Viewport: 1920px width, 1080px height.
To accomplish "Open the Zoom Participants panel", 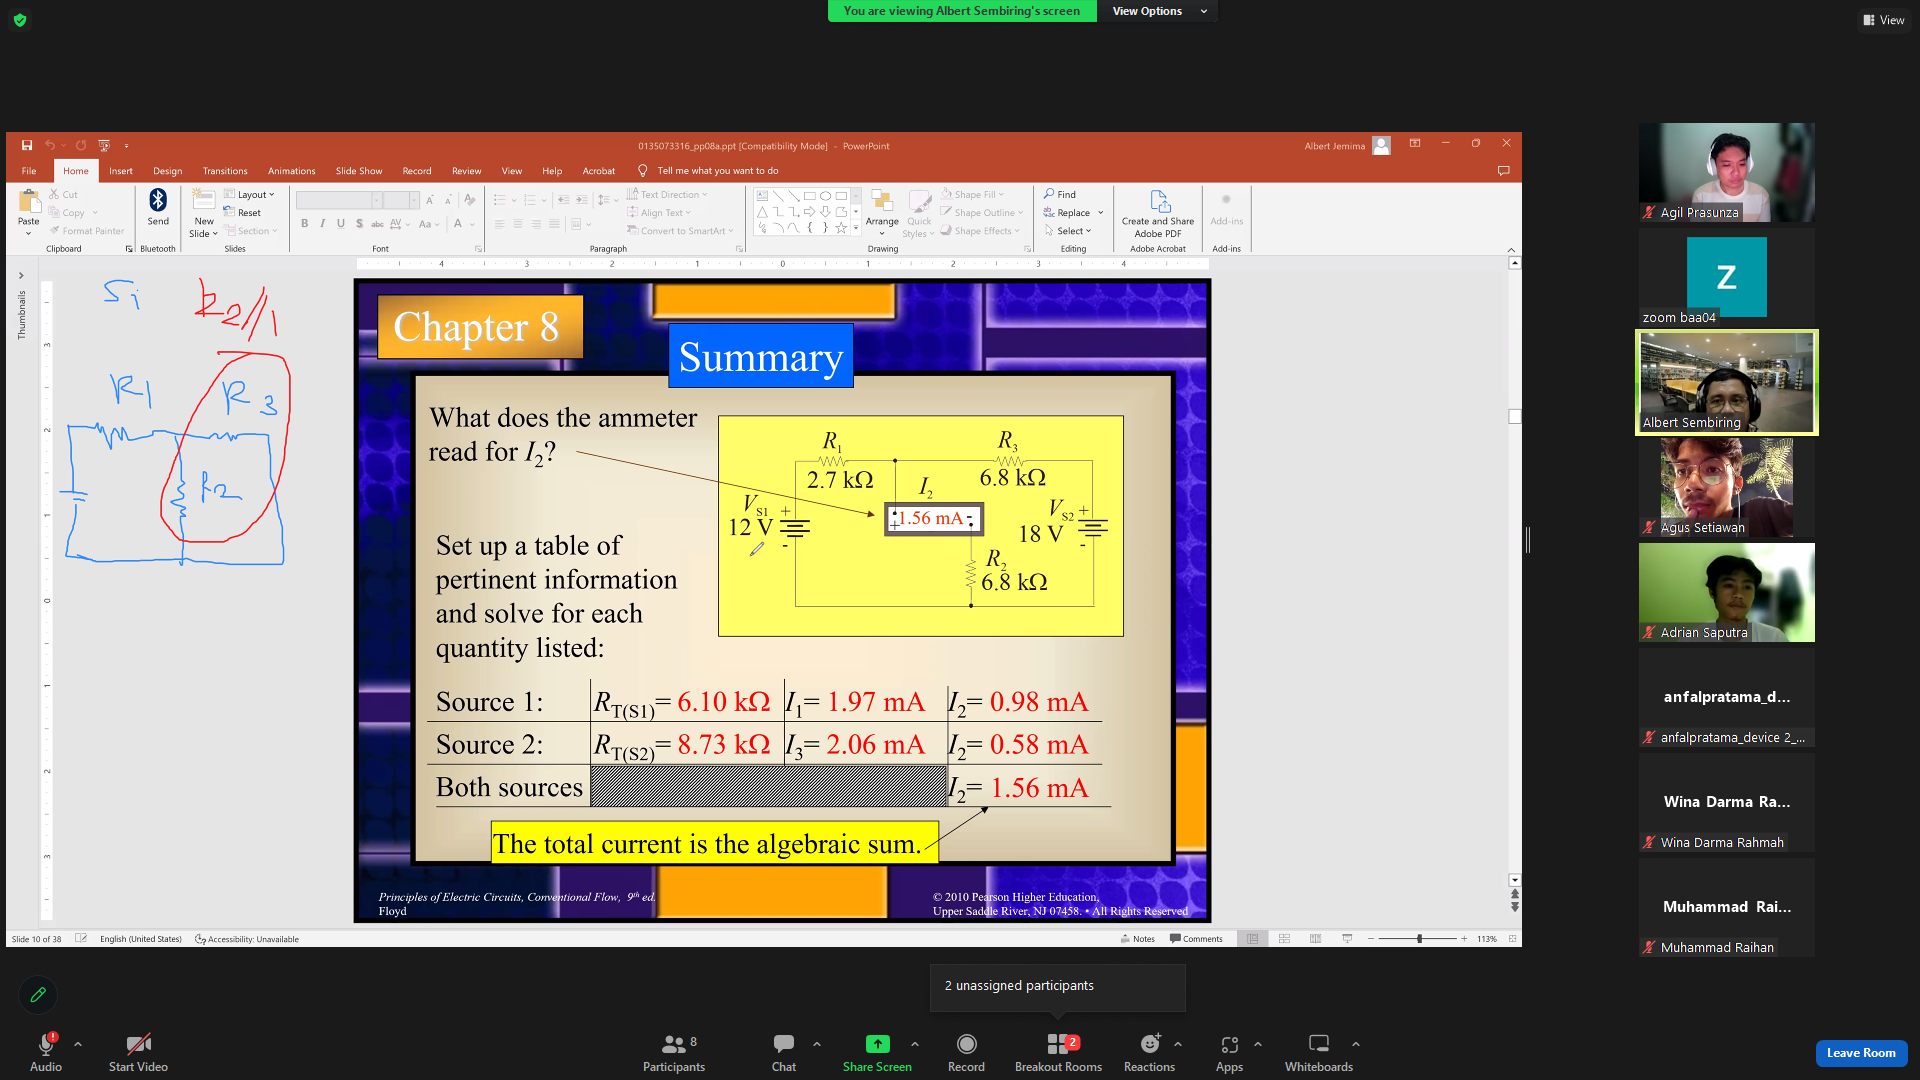I will pos(674,1053).
